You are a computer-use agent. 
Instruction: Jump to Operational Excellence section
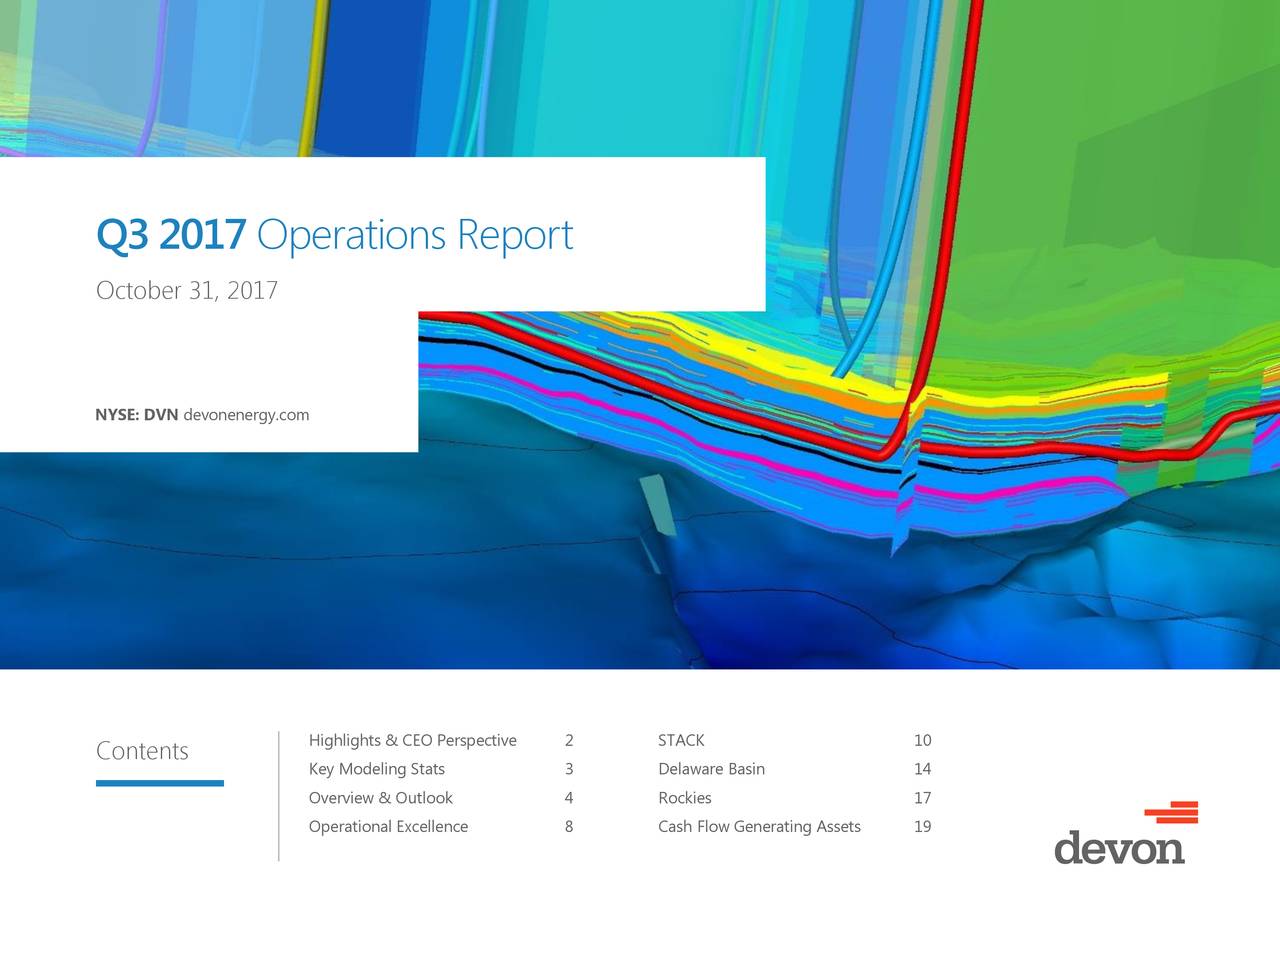click(x=388, y=827)
